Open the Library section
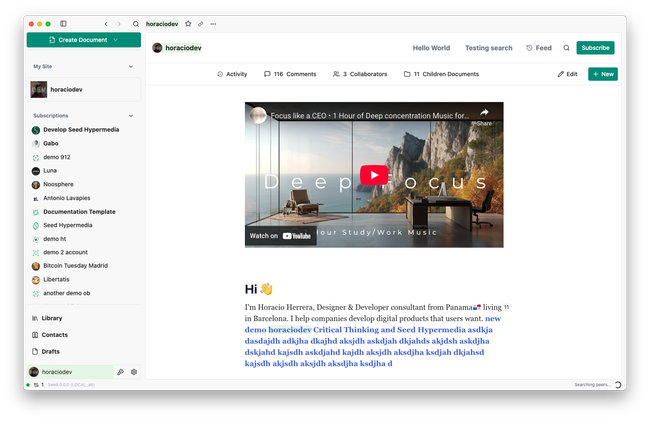The image size is (650, 421). 52,318
